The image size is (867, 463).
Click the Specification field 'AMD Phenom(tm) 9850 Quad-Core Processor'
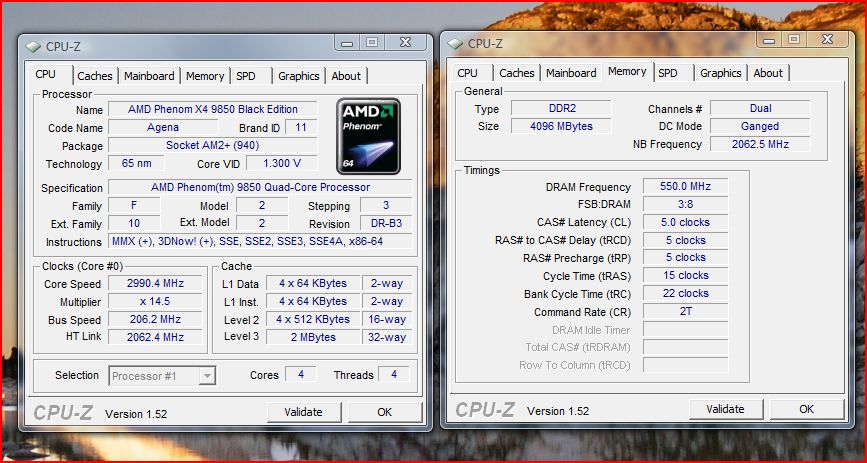[x=260, y=187]
